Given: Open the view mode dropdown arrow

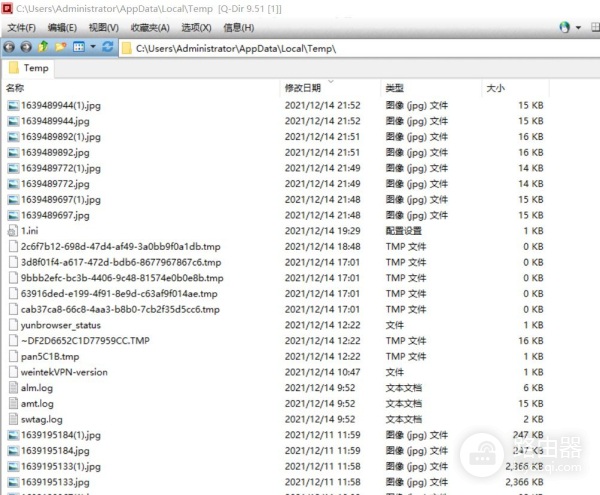Looking at the screenshot, I should click(x=93, y=47).
